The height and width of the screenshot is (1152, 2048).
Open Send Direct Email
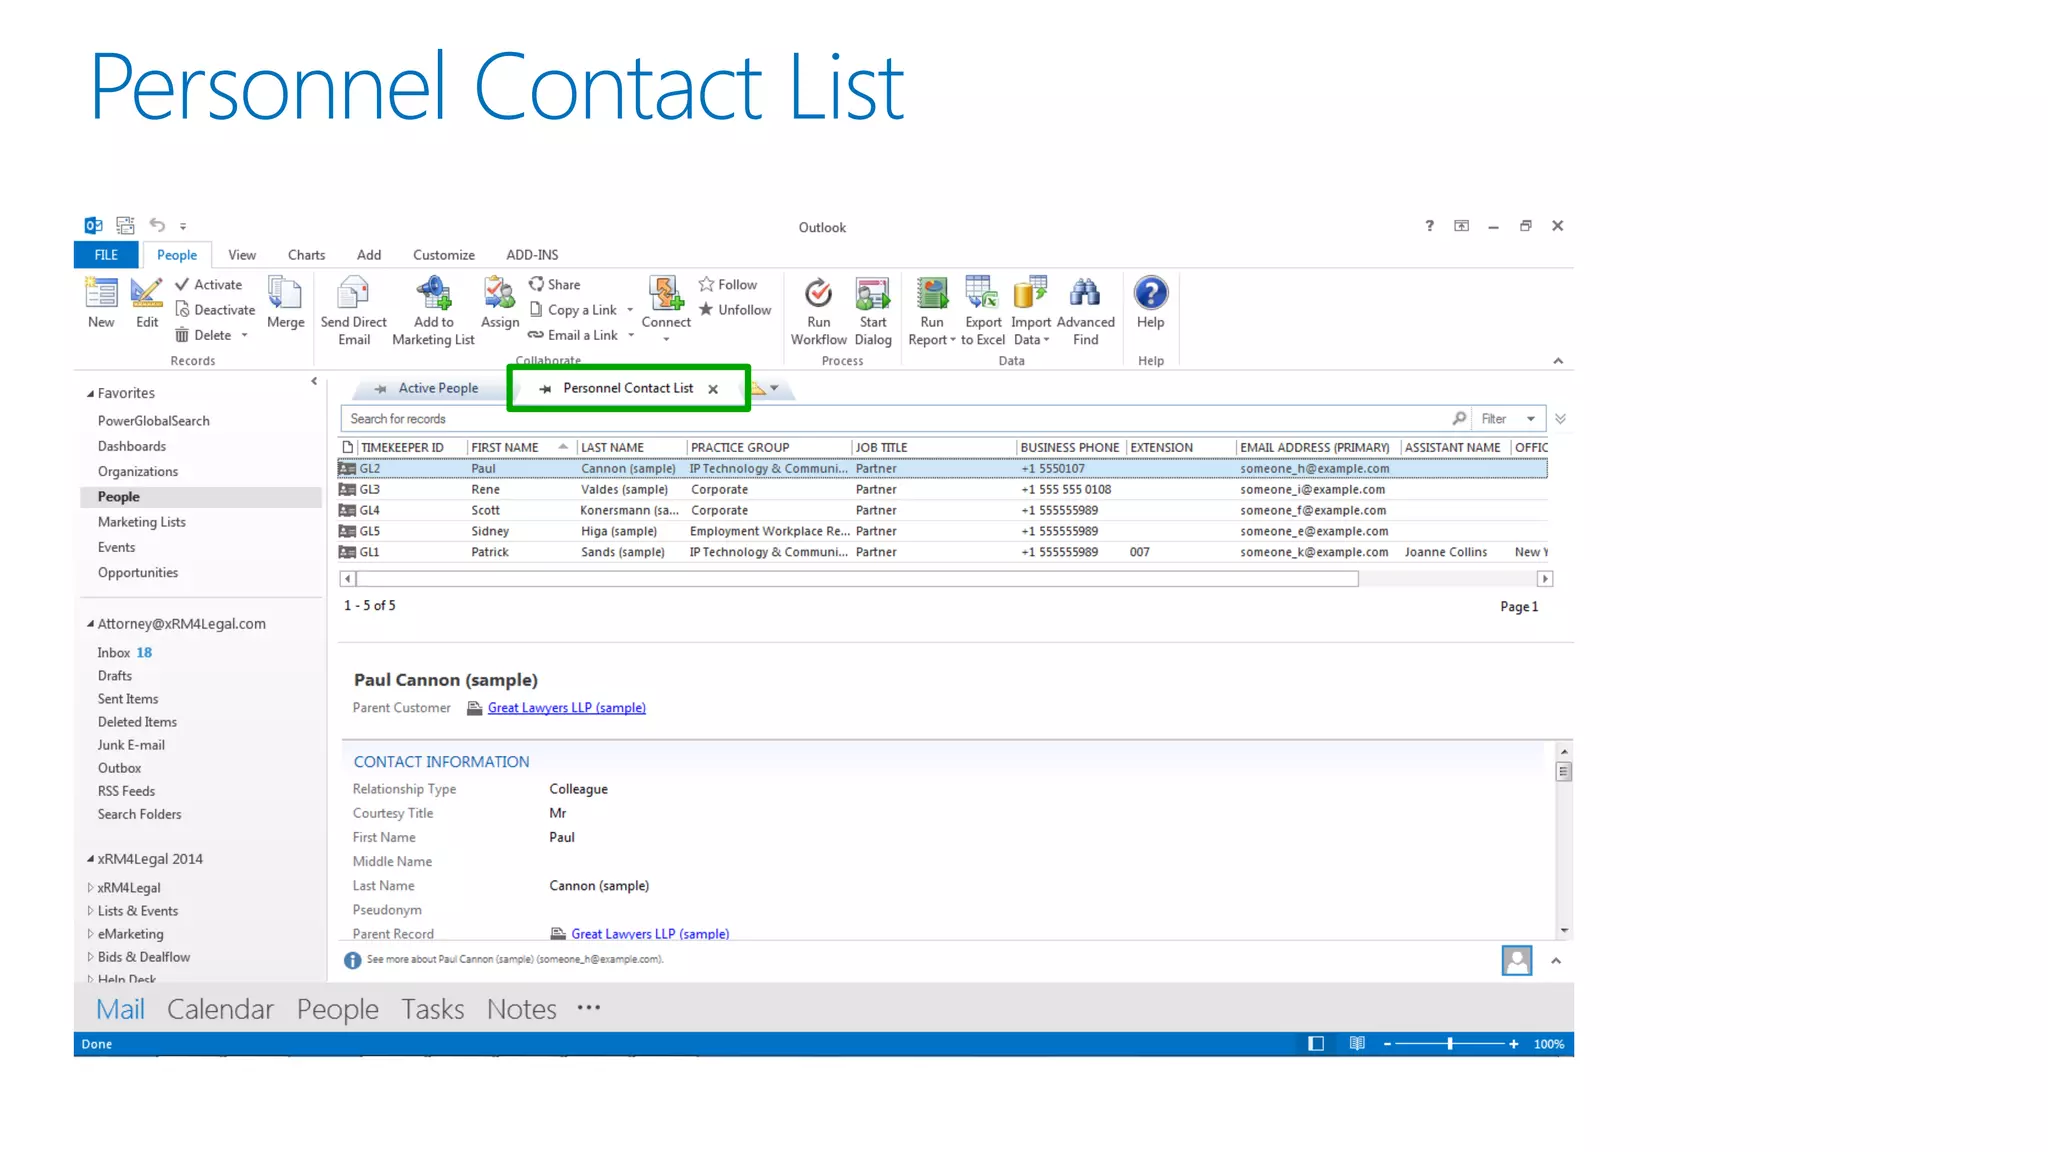354,311
